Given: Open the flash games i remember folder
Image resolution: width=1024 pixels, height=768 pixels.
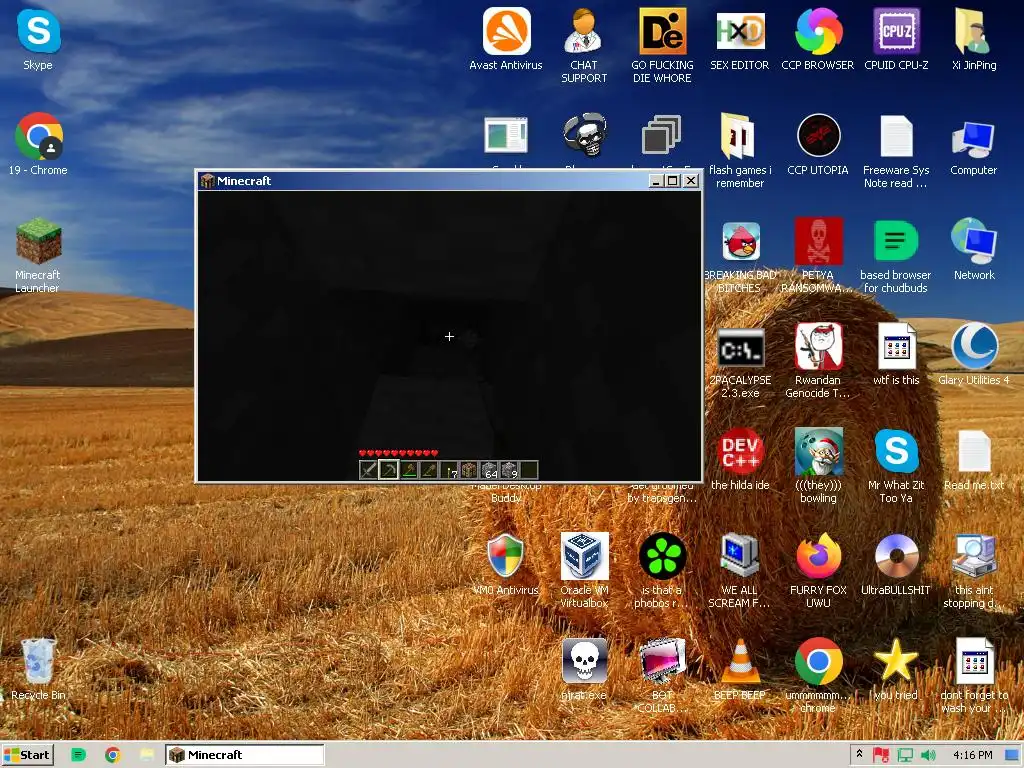Looking at the screenshot, I should coord(740,151).
